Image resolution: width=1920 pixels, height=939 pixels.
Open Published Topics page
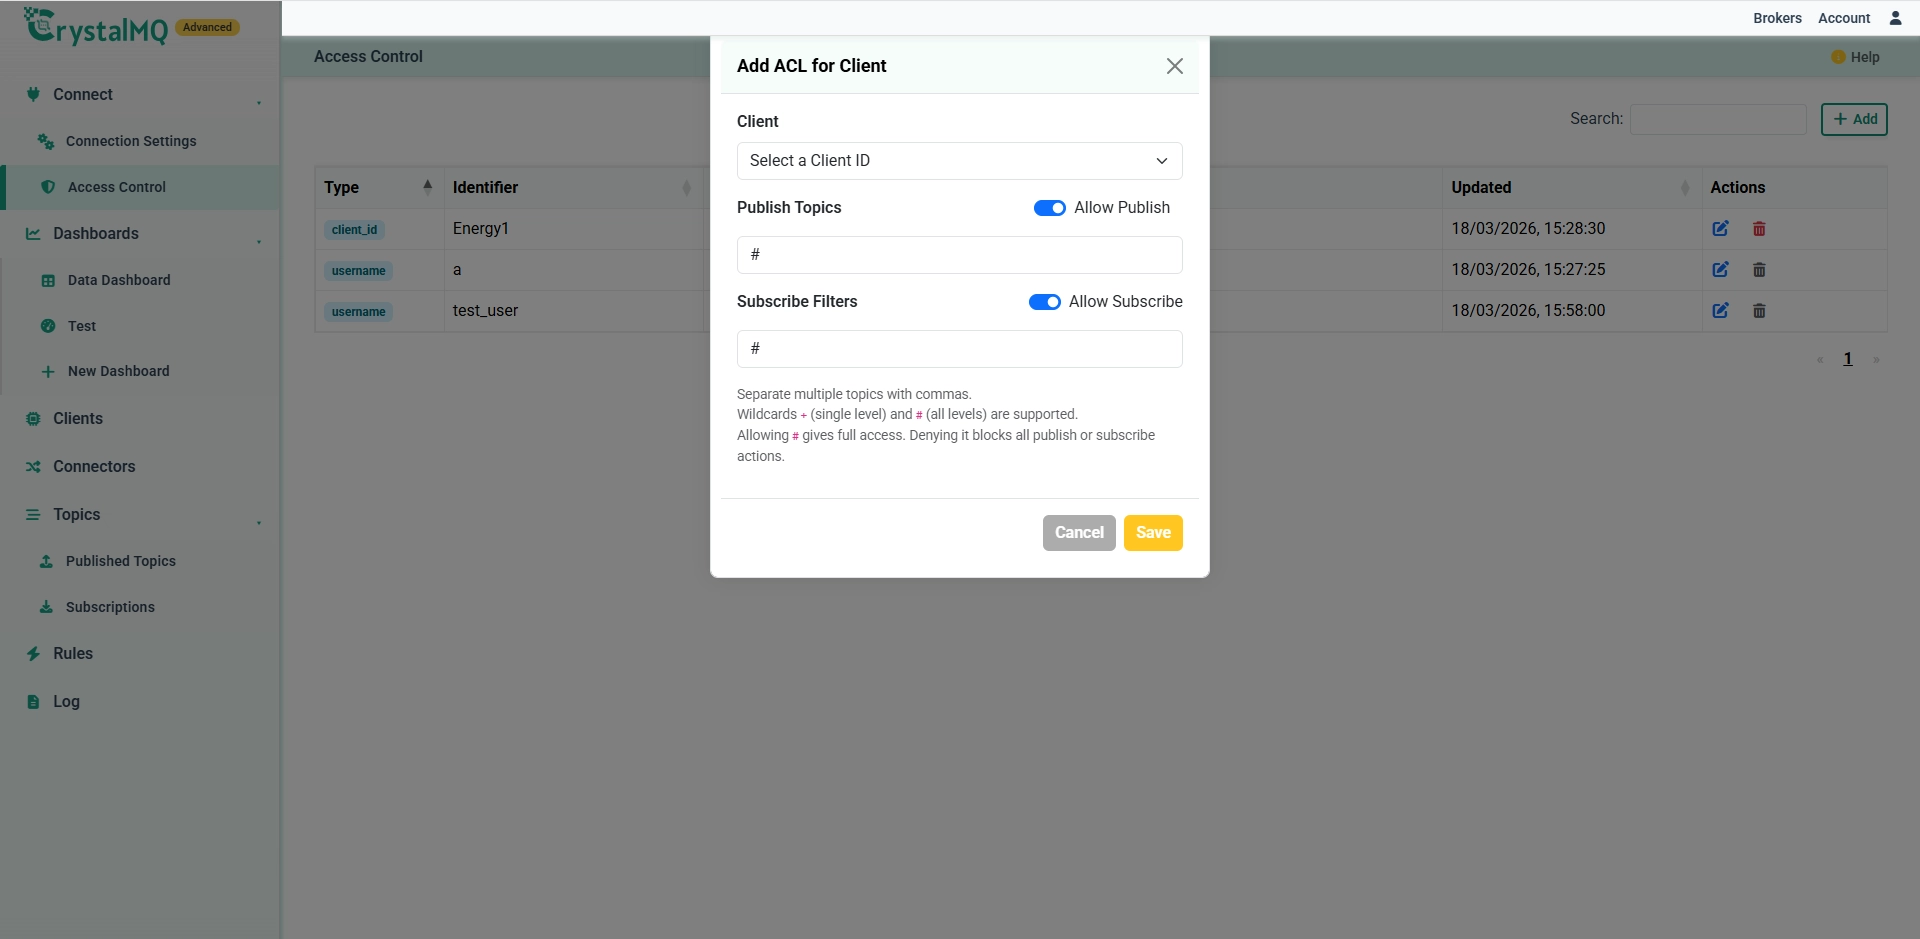(121, 561)
